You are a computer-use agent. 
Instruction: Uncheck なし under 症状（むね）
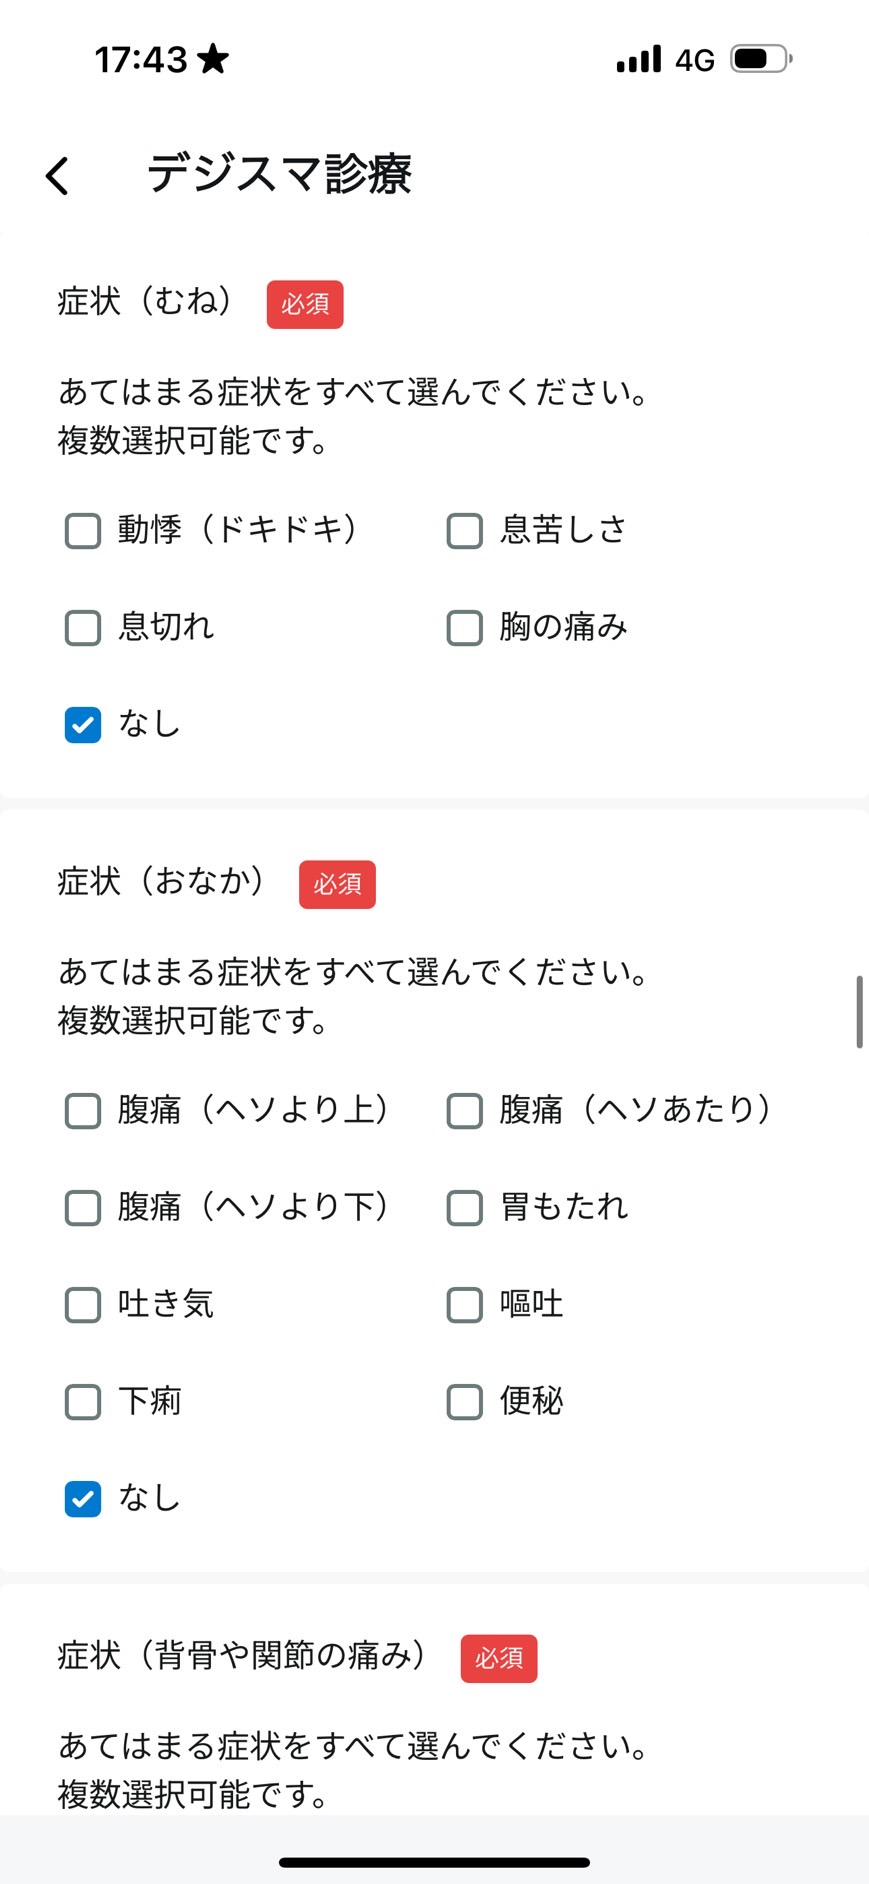point(83,725)
